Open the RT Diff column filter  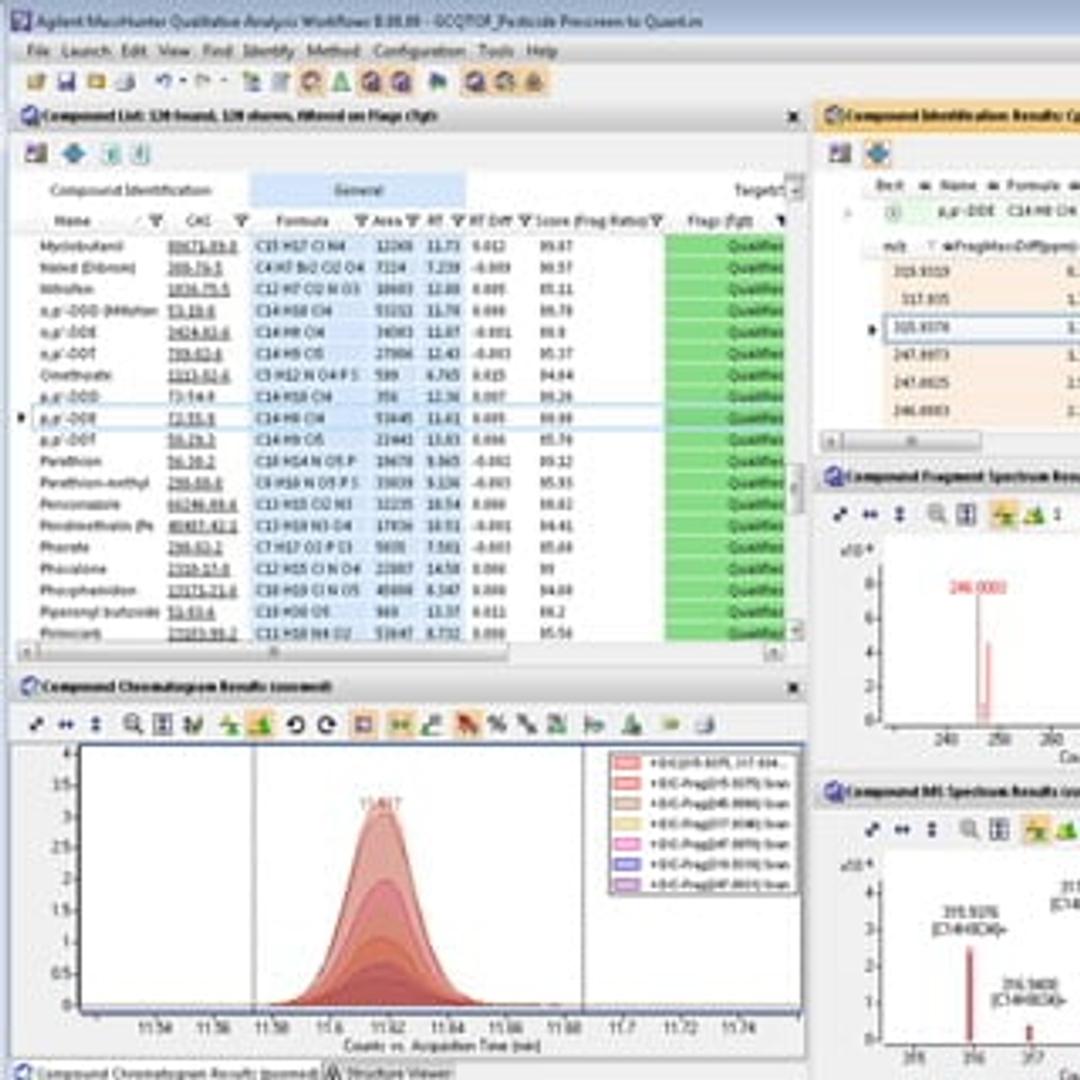(x=526, y=221)
